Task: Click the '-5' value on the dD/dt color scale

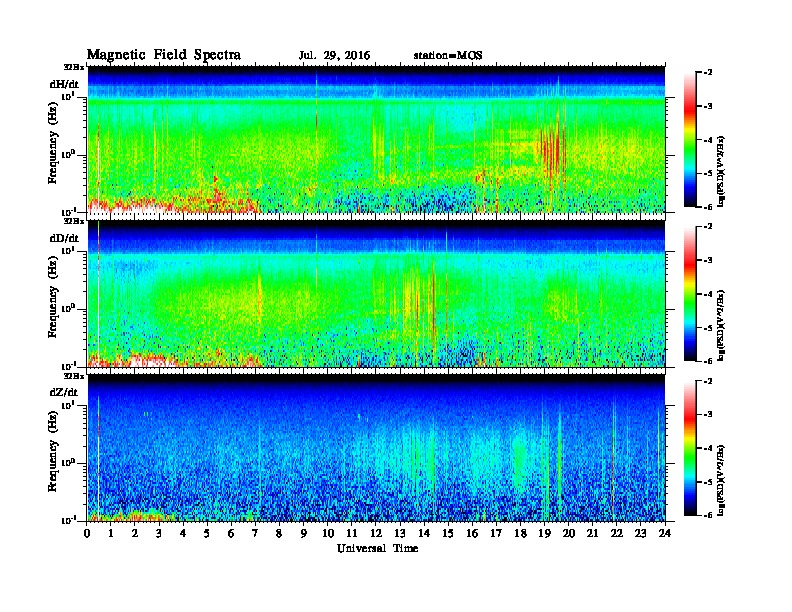Action: pyautogui.click(x=708, y=328)
